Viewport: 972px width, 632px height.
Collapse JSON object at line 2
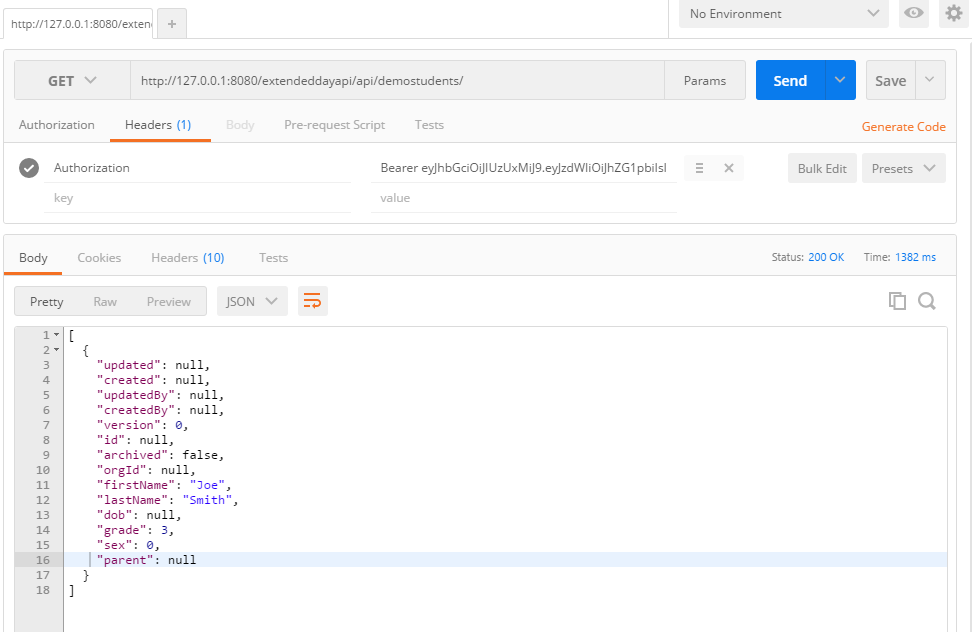pyautogui.click(x=56, y=350)
